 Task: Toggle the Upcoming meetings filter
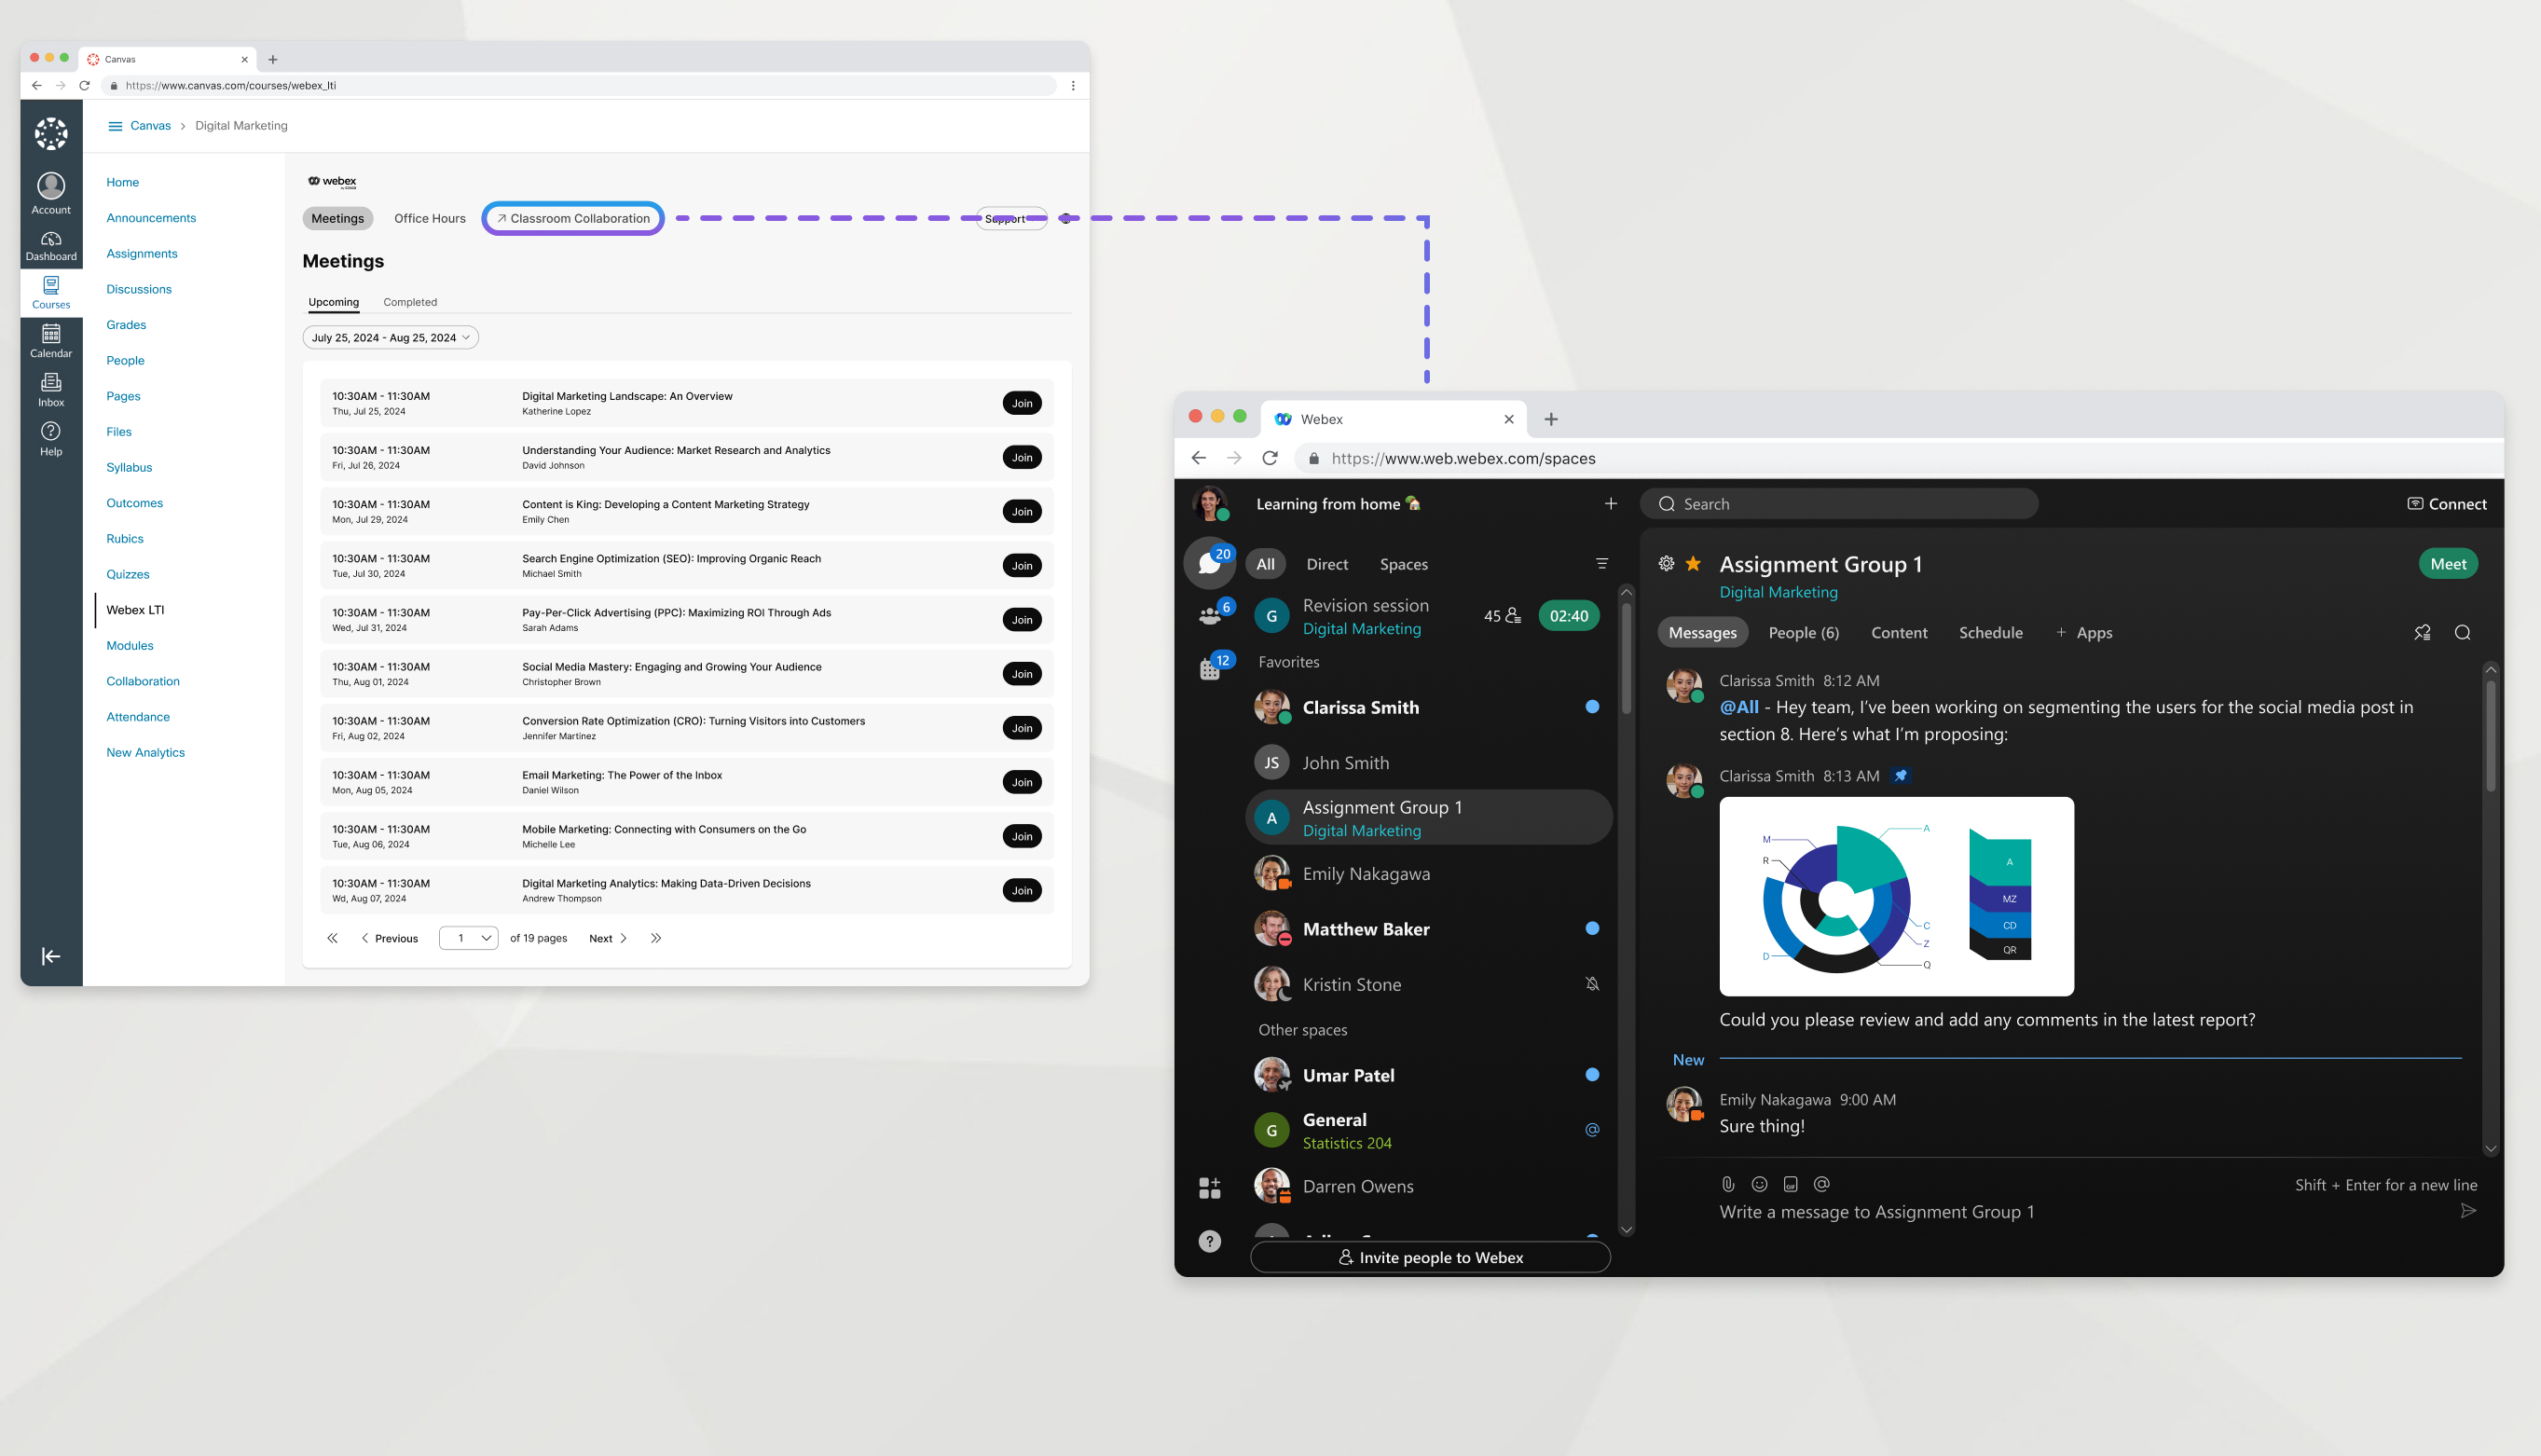tap(334, 300)
